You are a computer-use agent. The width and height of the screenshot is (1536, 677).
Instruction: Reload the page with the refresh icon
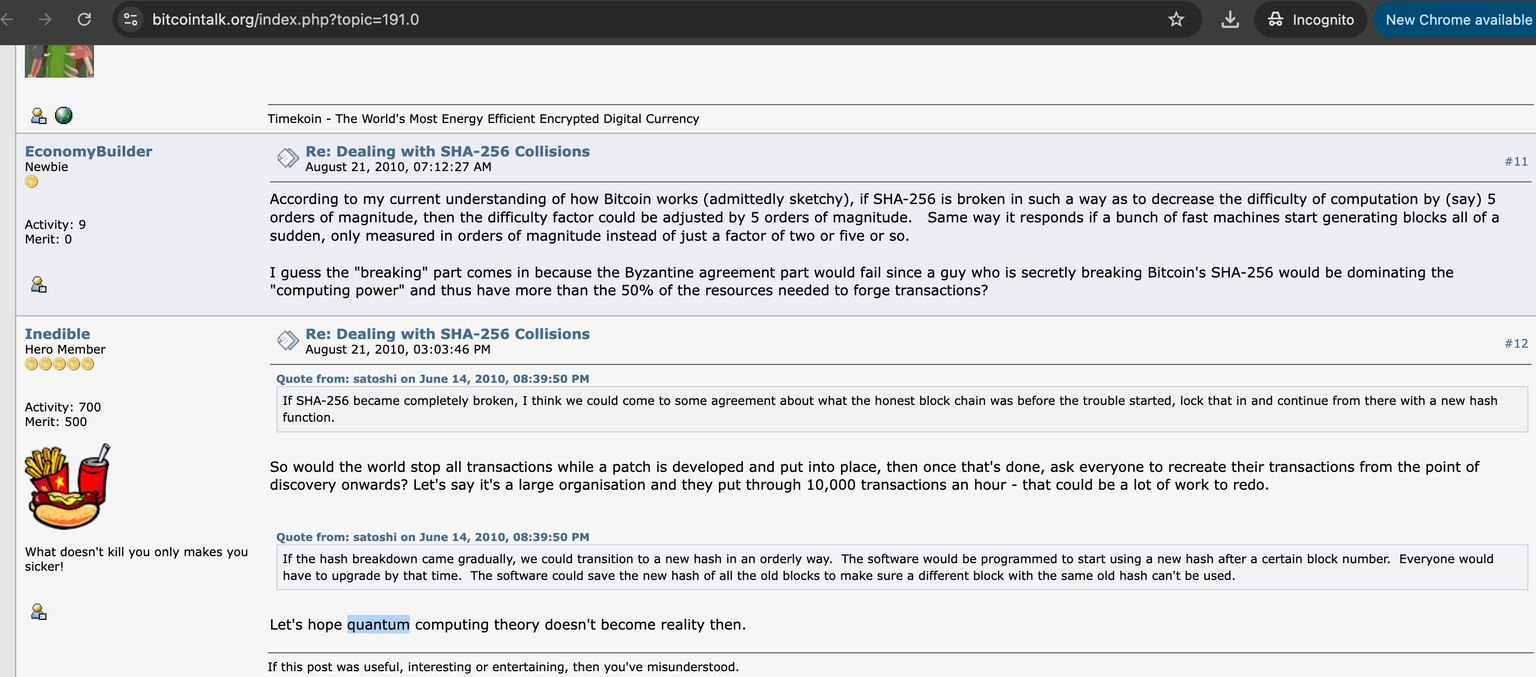pyautogui.click(x=84, y=19)
